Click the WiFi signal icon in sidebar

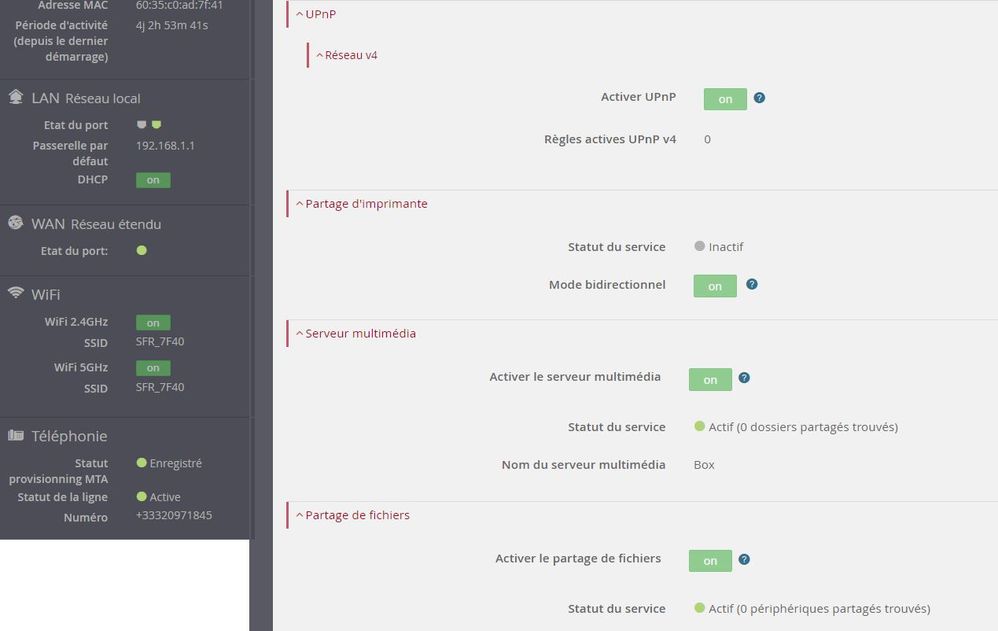[x=15, y=293]
